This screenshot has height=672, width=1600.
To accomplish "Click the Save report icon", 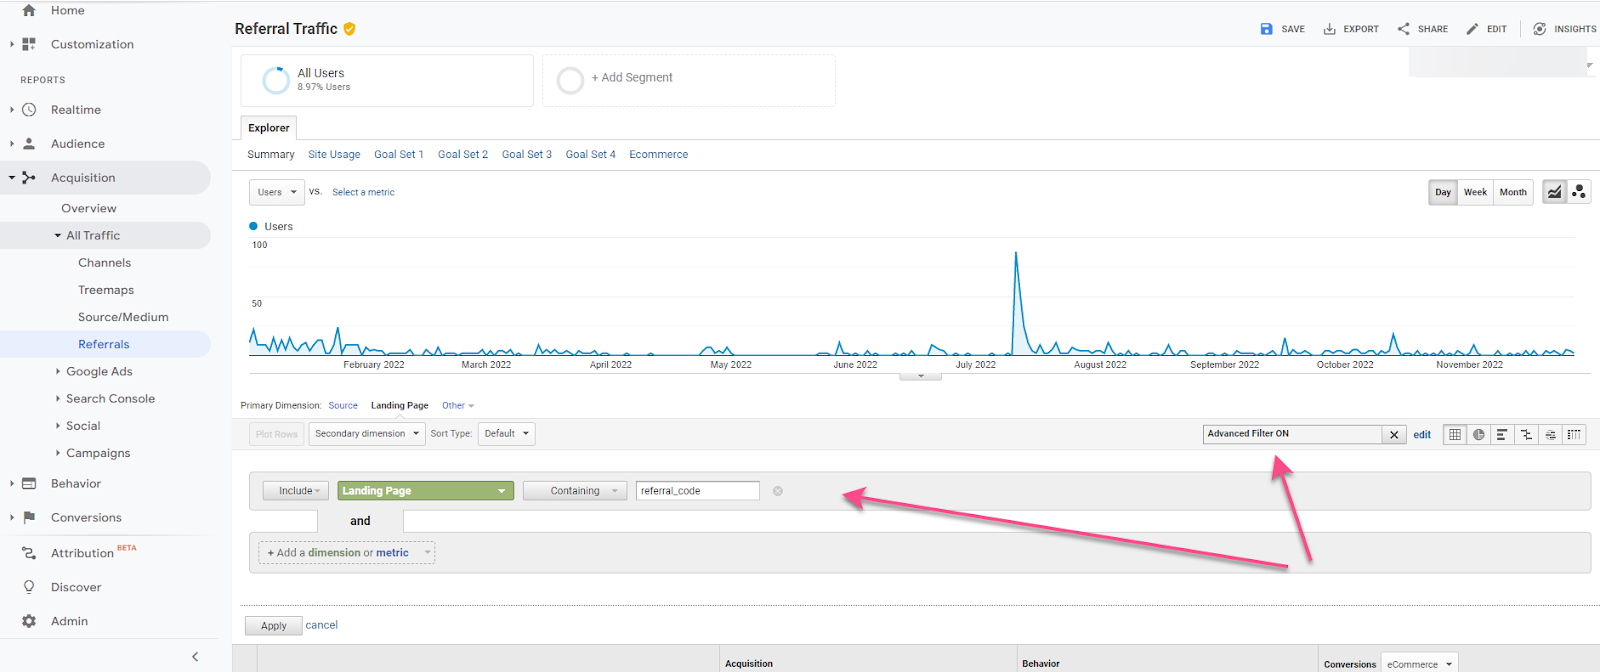I will click(1267, 29).
